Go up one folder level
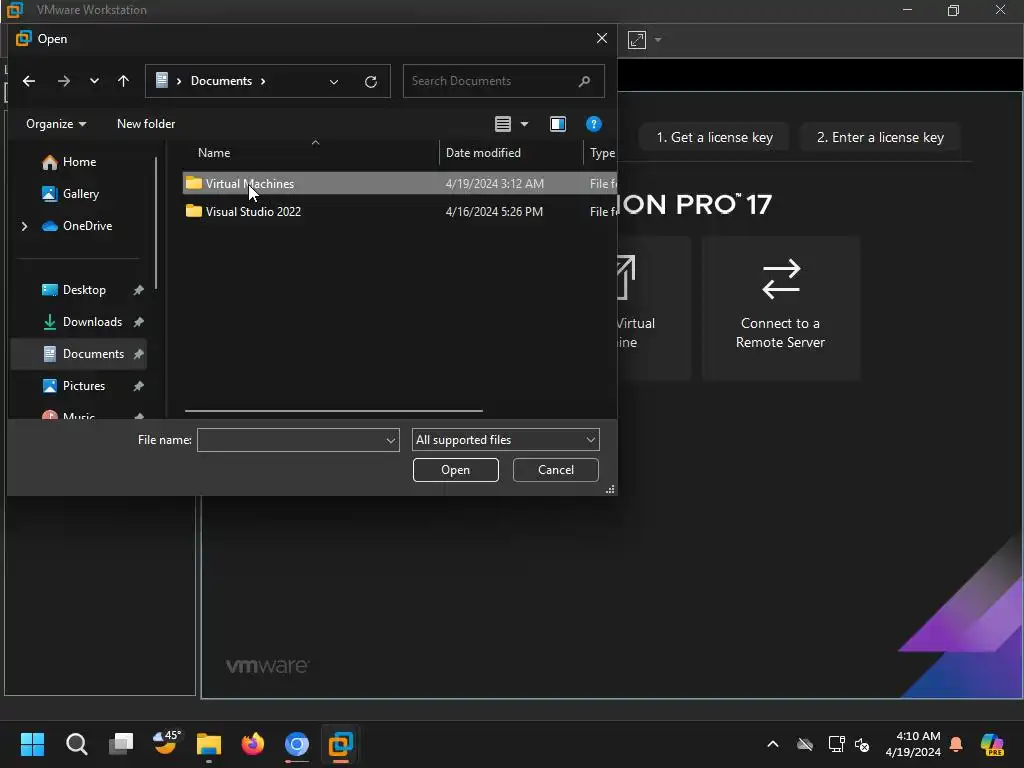Viewport: 1024px width, 768px height. pyautogui.click(x=123, y=81)
